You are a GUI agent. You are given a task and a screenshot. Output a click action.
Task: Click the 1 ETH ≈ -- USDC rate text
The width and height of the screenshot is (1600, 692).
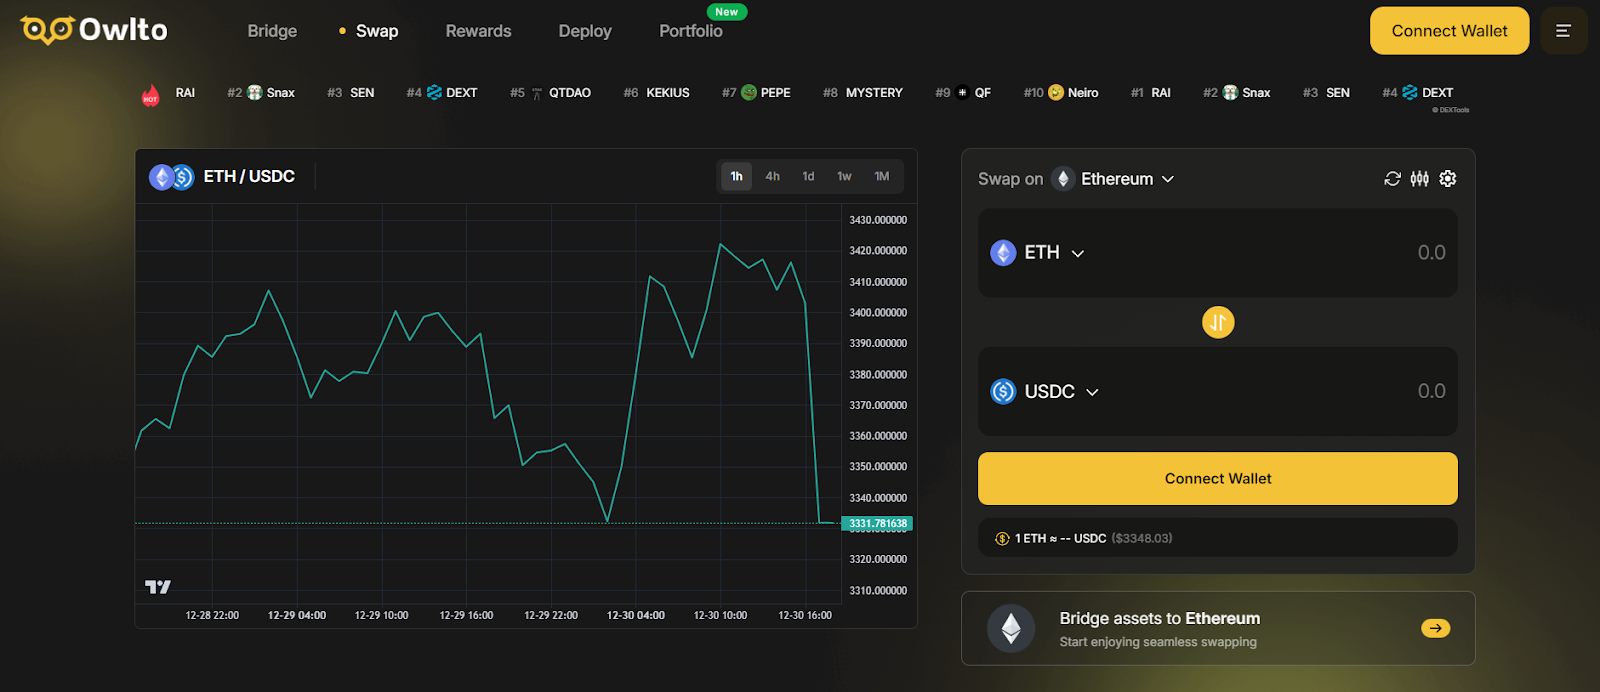[x=1060, y=538]
